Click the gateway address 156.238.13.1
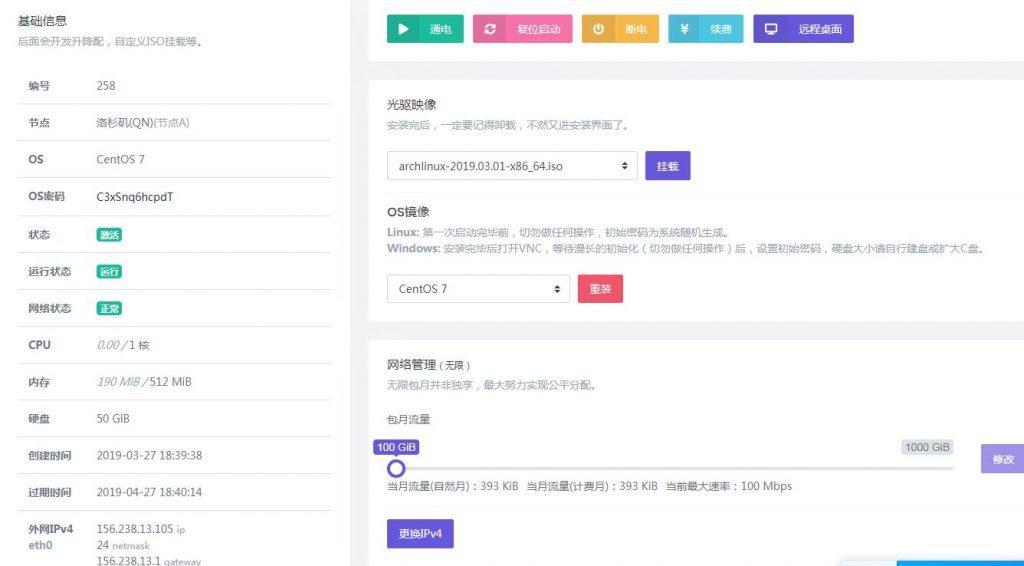This screenshot has height=566, width=1024. [128, 561]
